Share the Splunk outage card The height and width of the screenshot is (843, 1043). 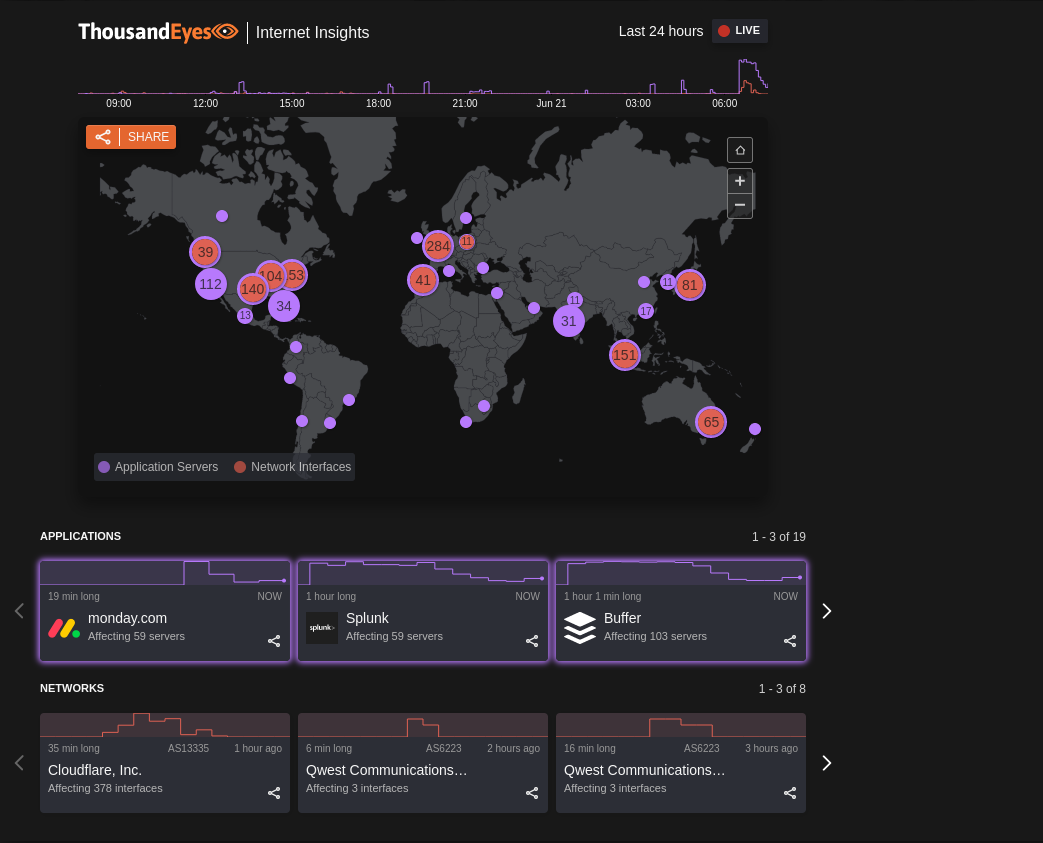[x=532, y=641]
